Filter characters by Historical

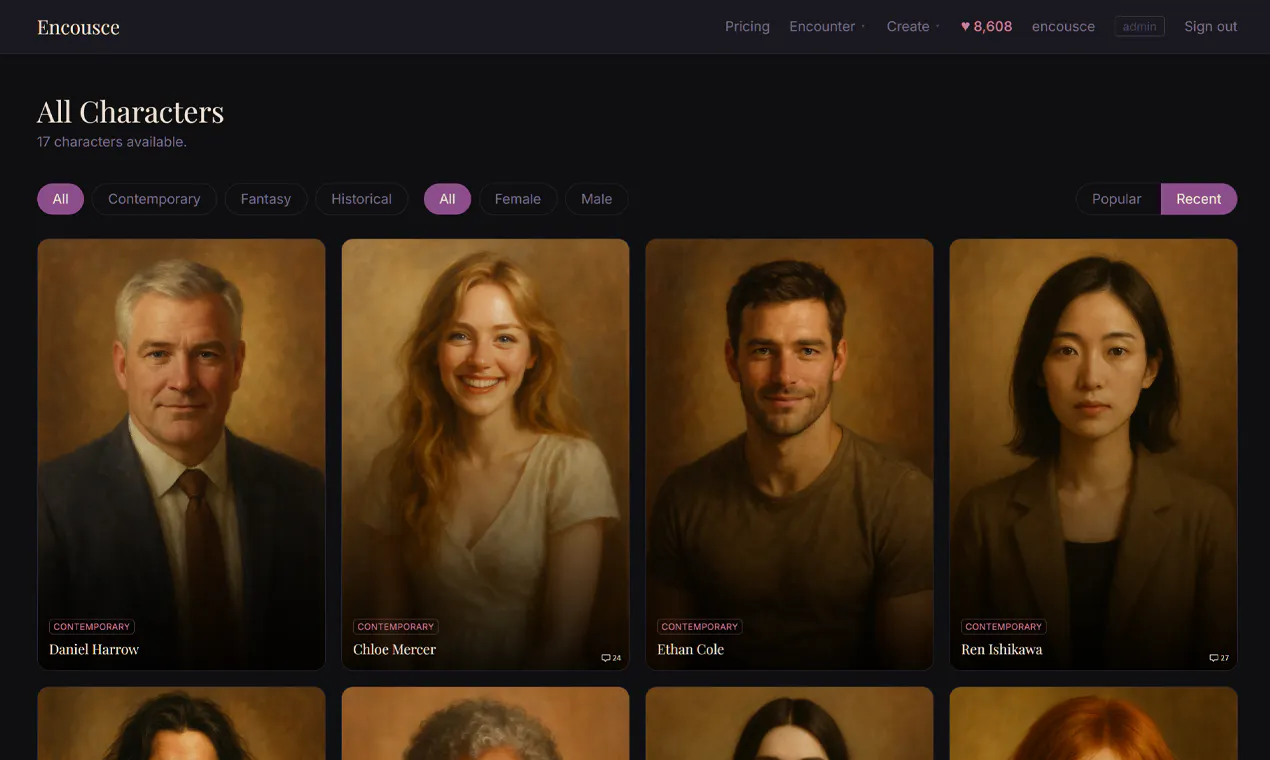click(x=361, y=199)
